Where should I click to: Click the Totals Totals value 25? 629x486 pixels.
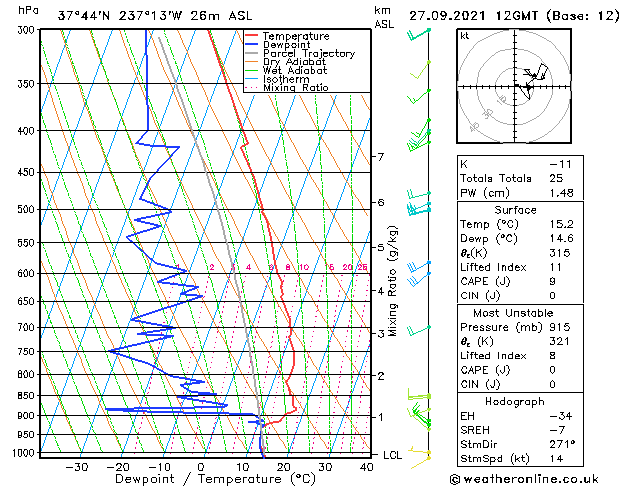(x=556, y=178)
